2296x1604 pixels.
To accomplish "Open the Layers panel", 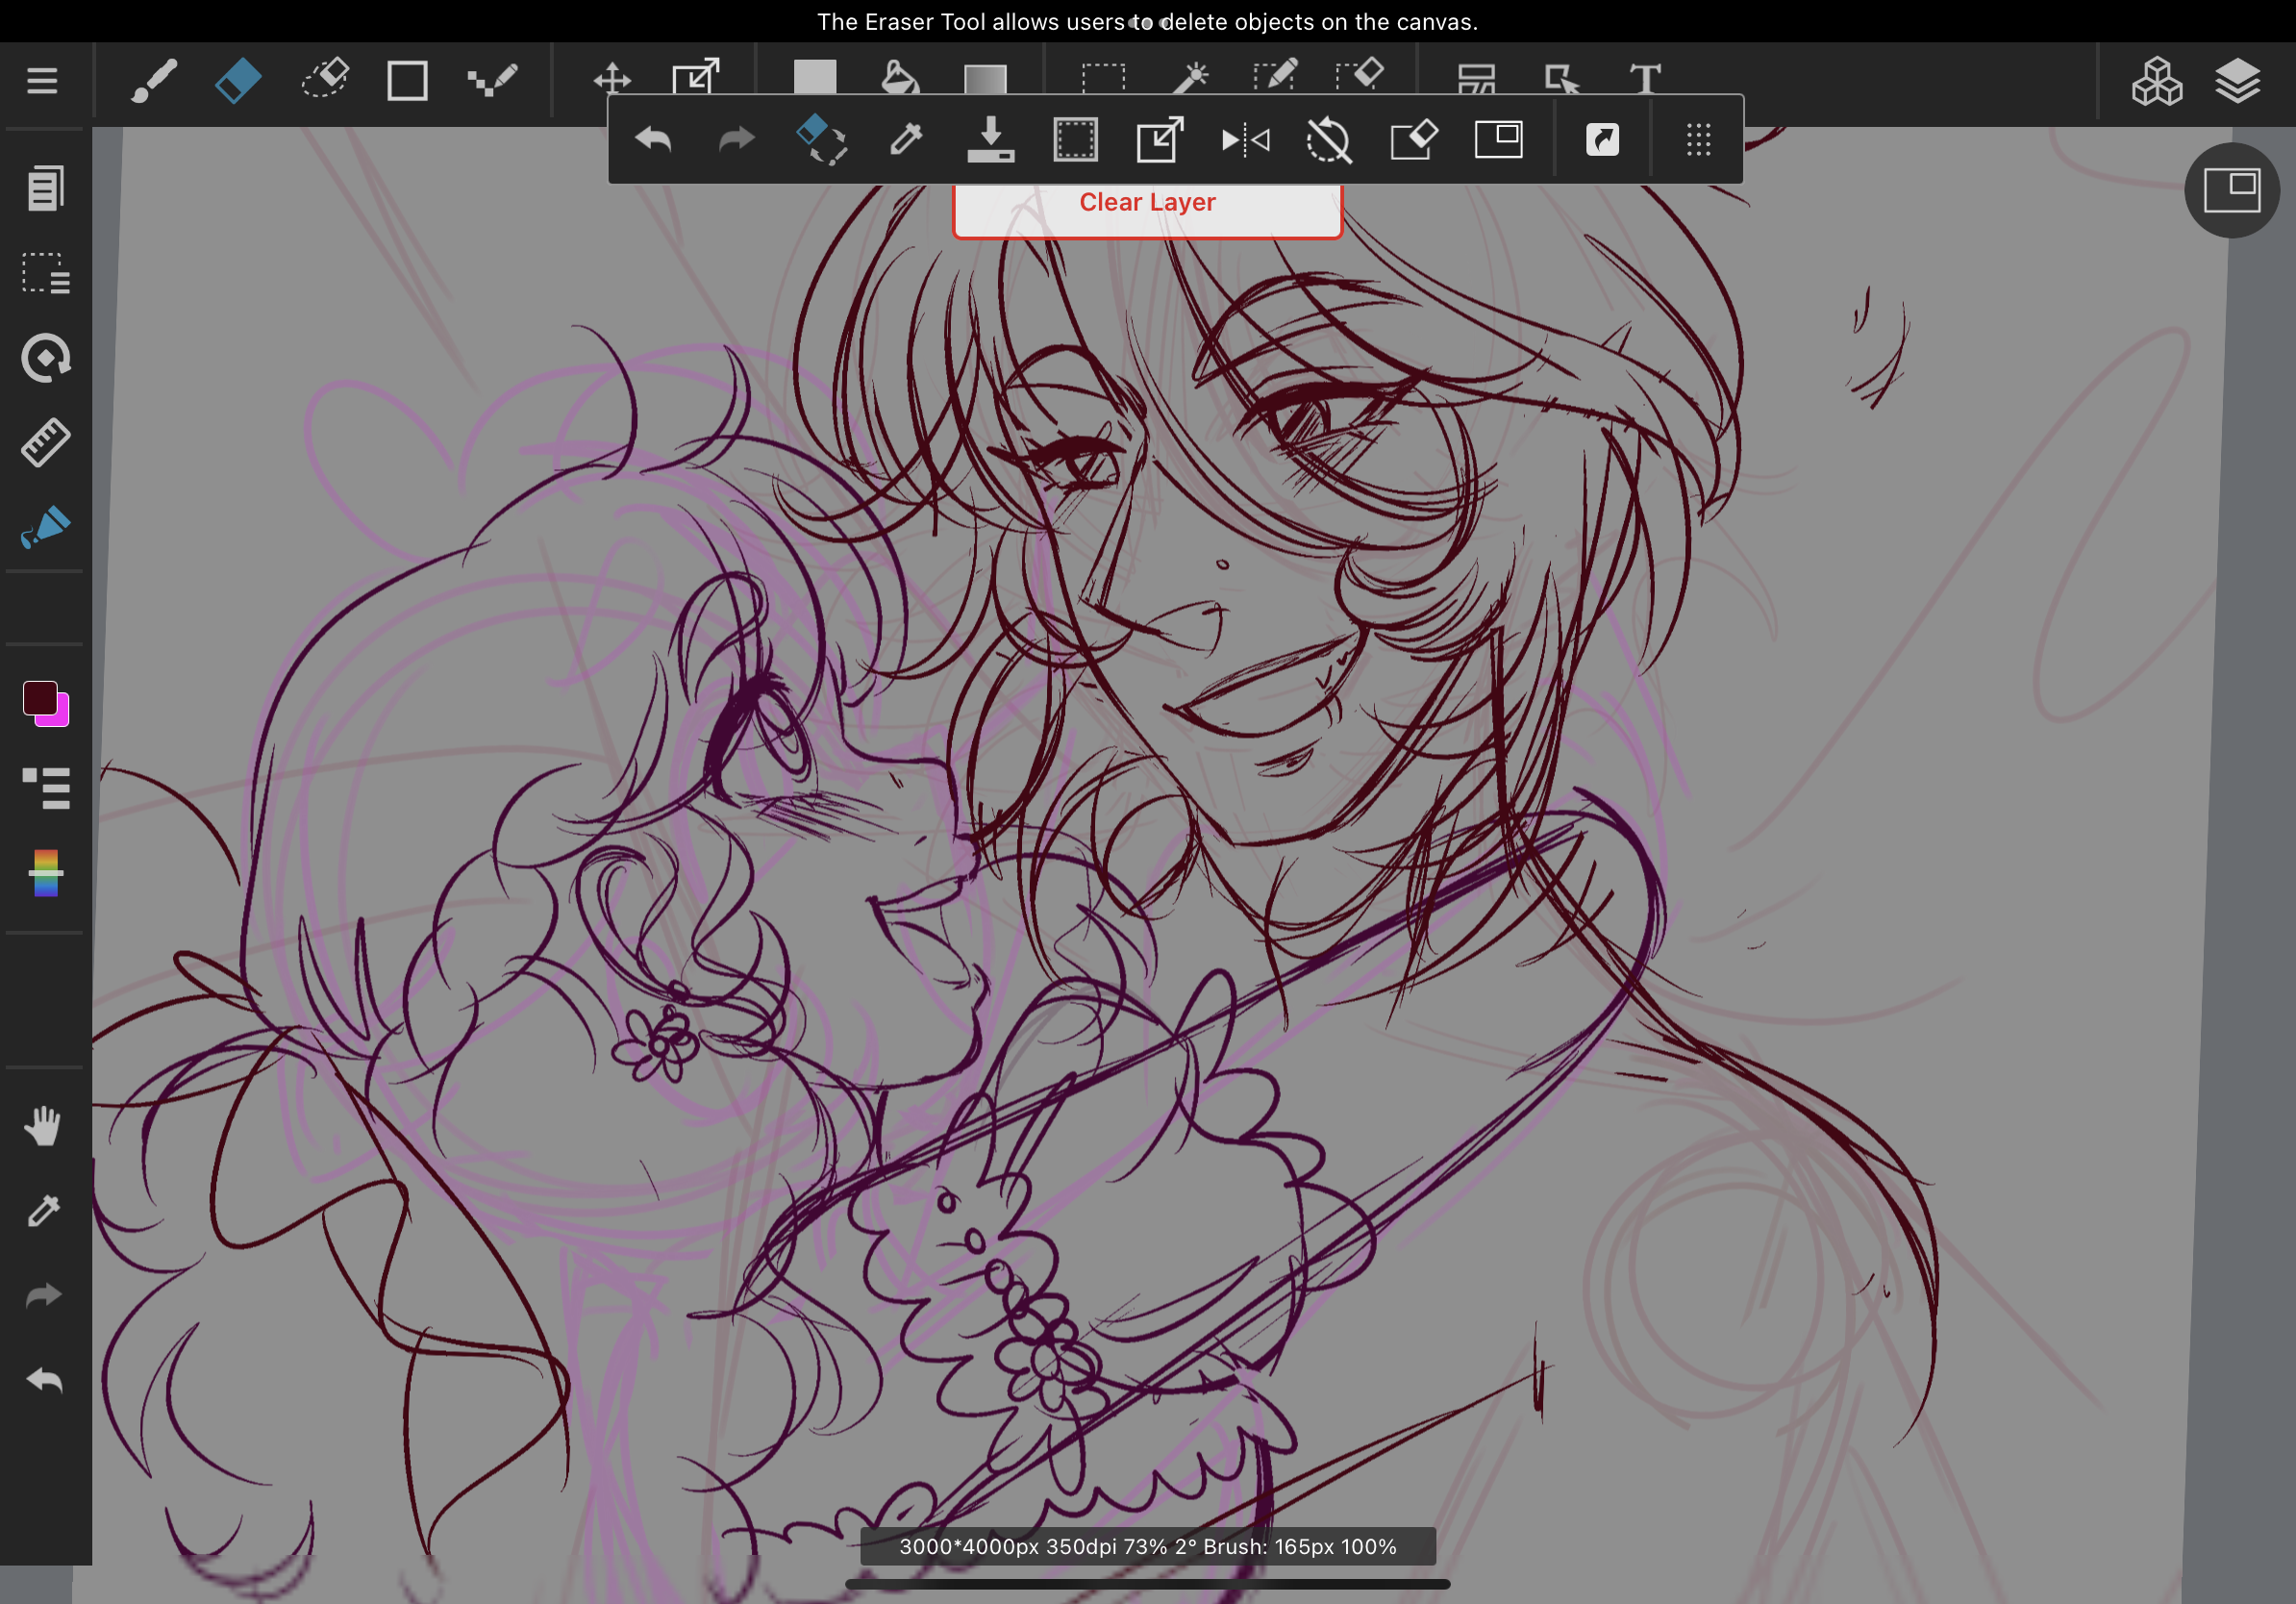I will pos(2238,81).
